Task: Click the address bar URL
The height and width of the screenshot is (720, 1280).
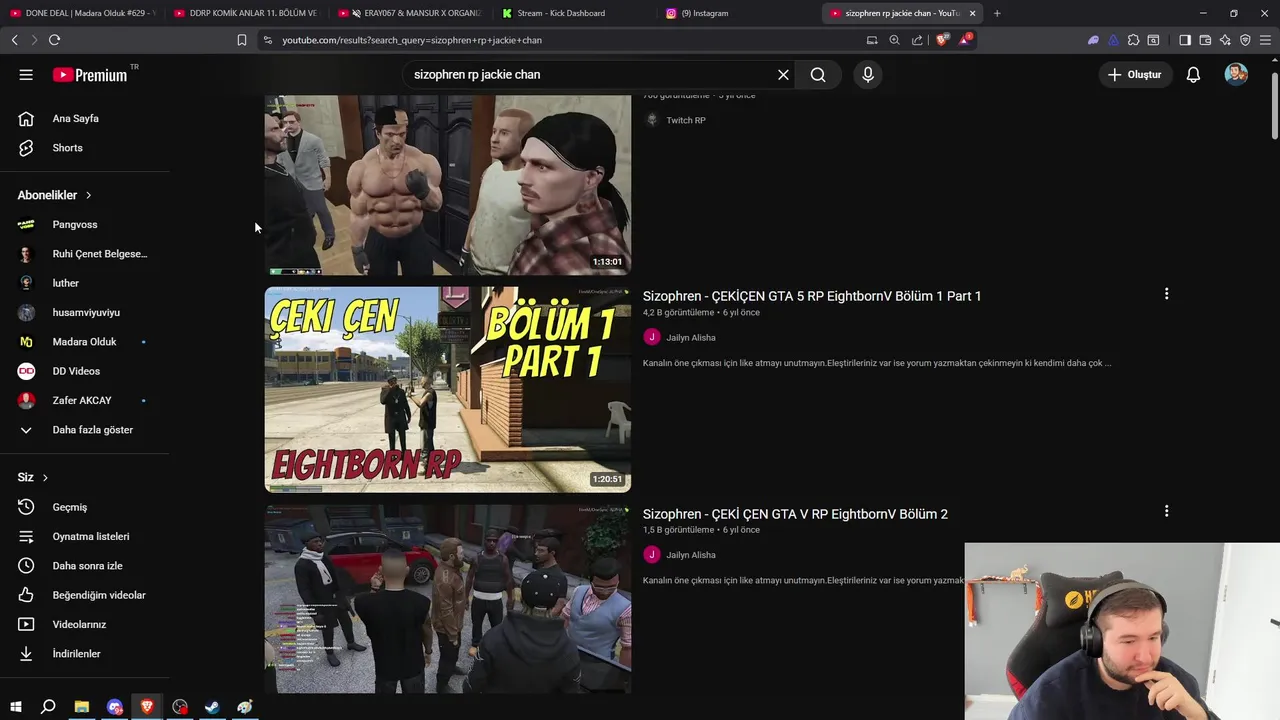Action: pyautogui.click(x=412, y=40)
